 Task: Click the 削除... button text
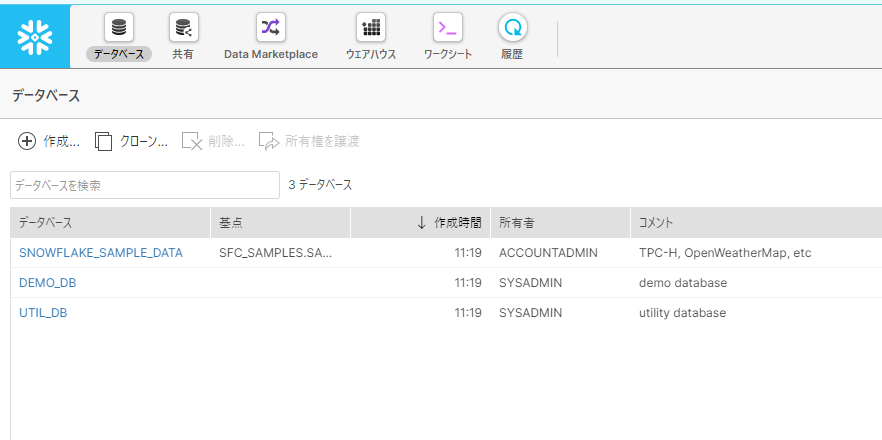click(226, 141)
